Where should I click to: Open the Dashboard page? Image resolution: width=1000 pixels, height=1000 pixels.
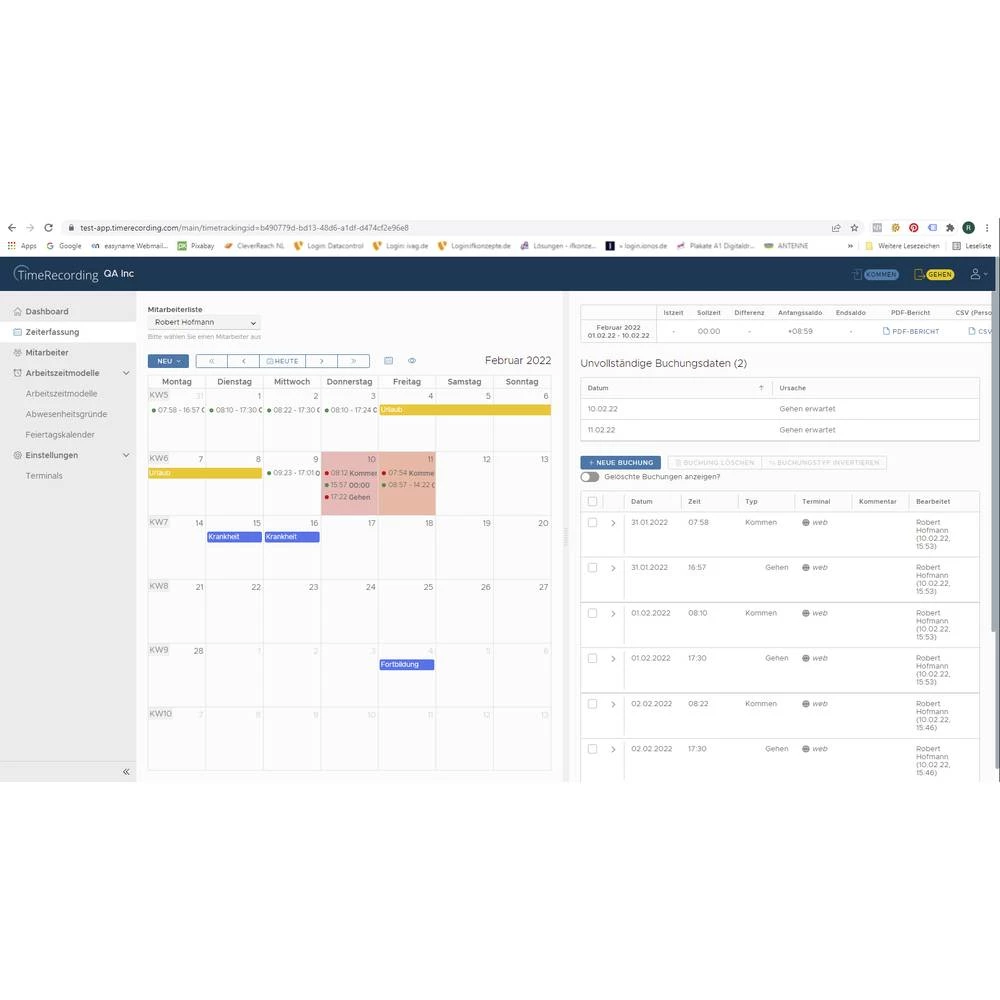coord(47,312)
